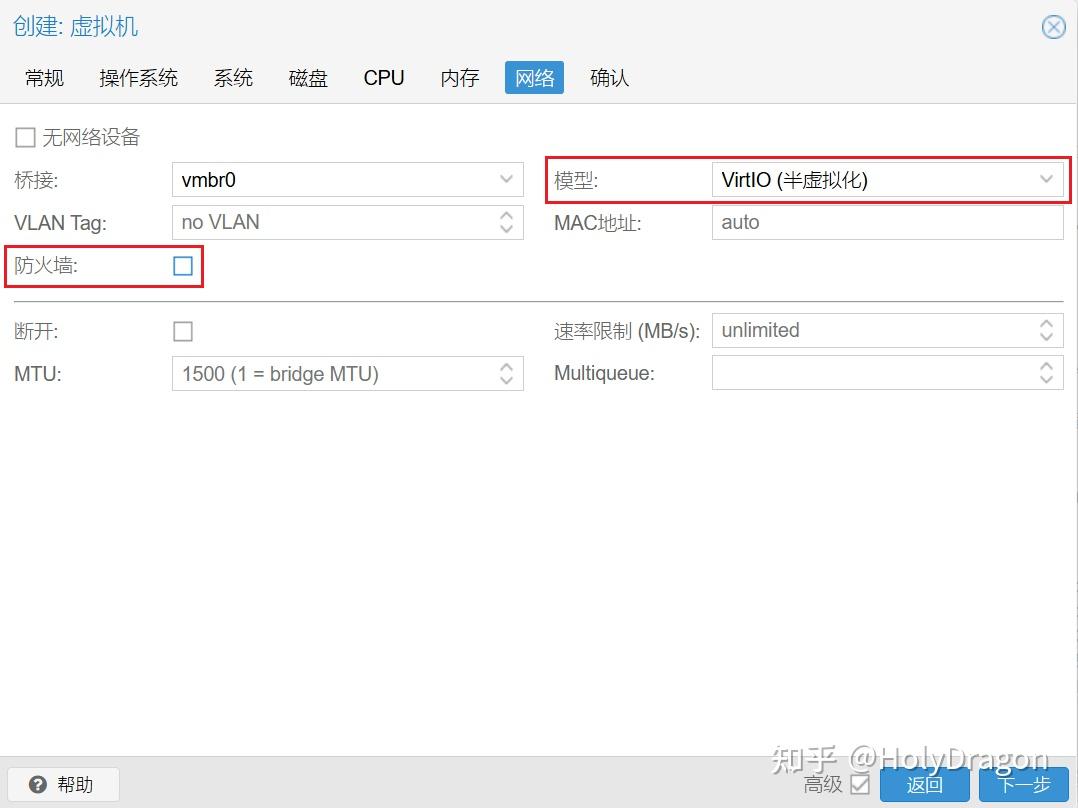Uncheck the 高级 advanced checkbox
Screen dimensions: 1078x808
point(860,786)
